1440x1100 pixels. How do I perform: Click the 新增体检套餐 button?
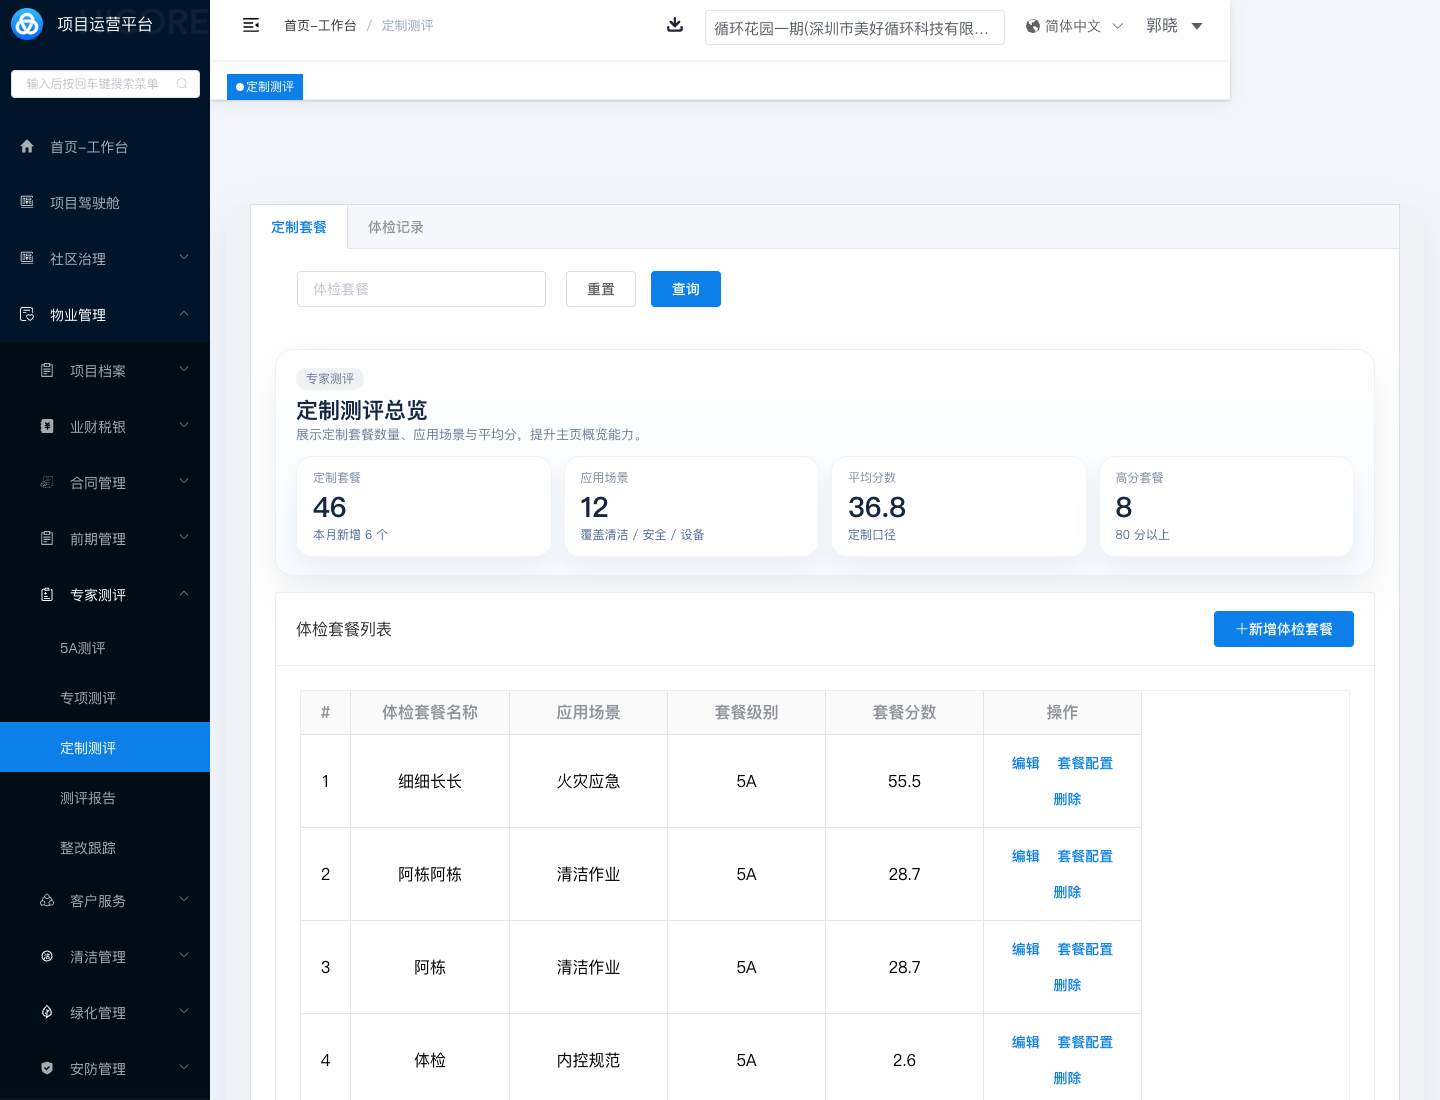click(1283, 629)
